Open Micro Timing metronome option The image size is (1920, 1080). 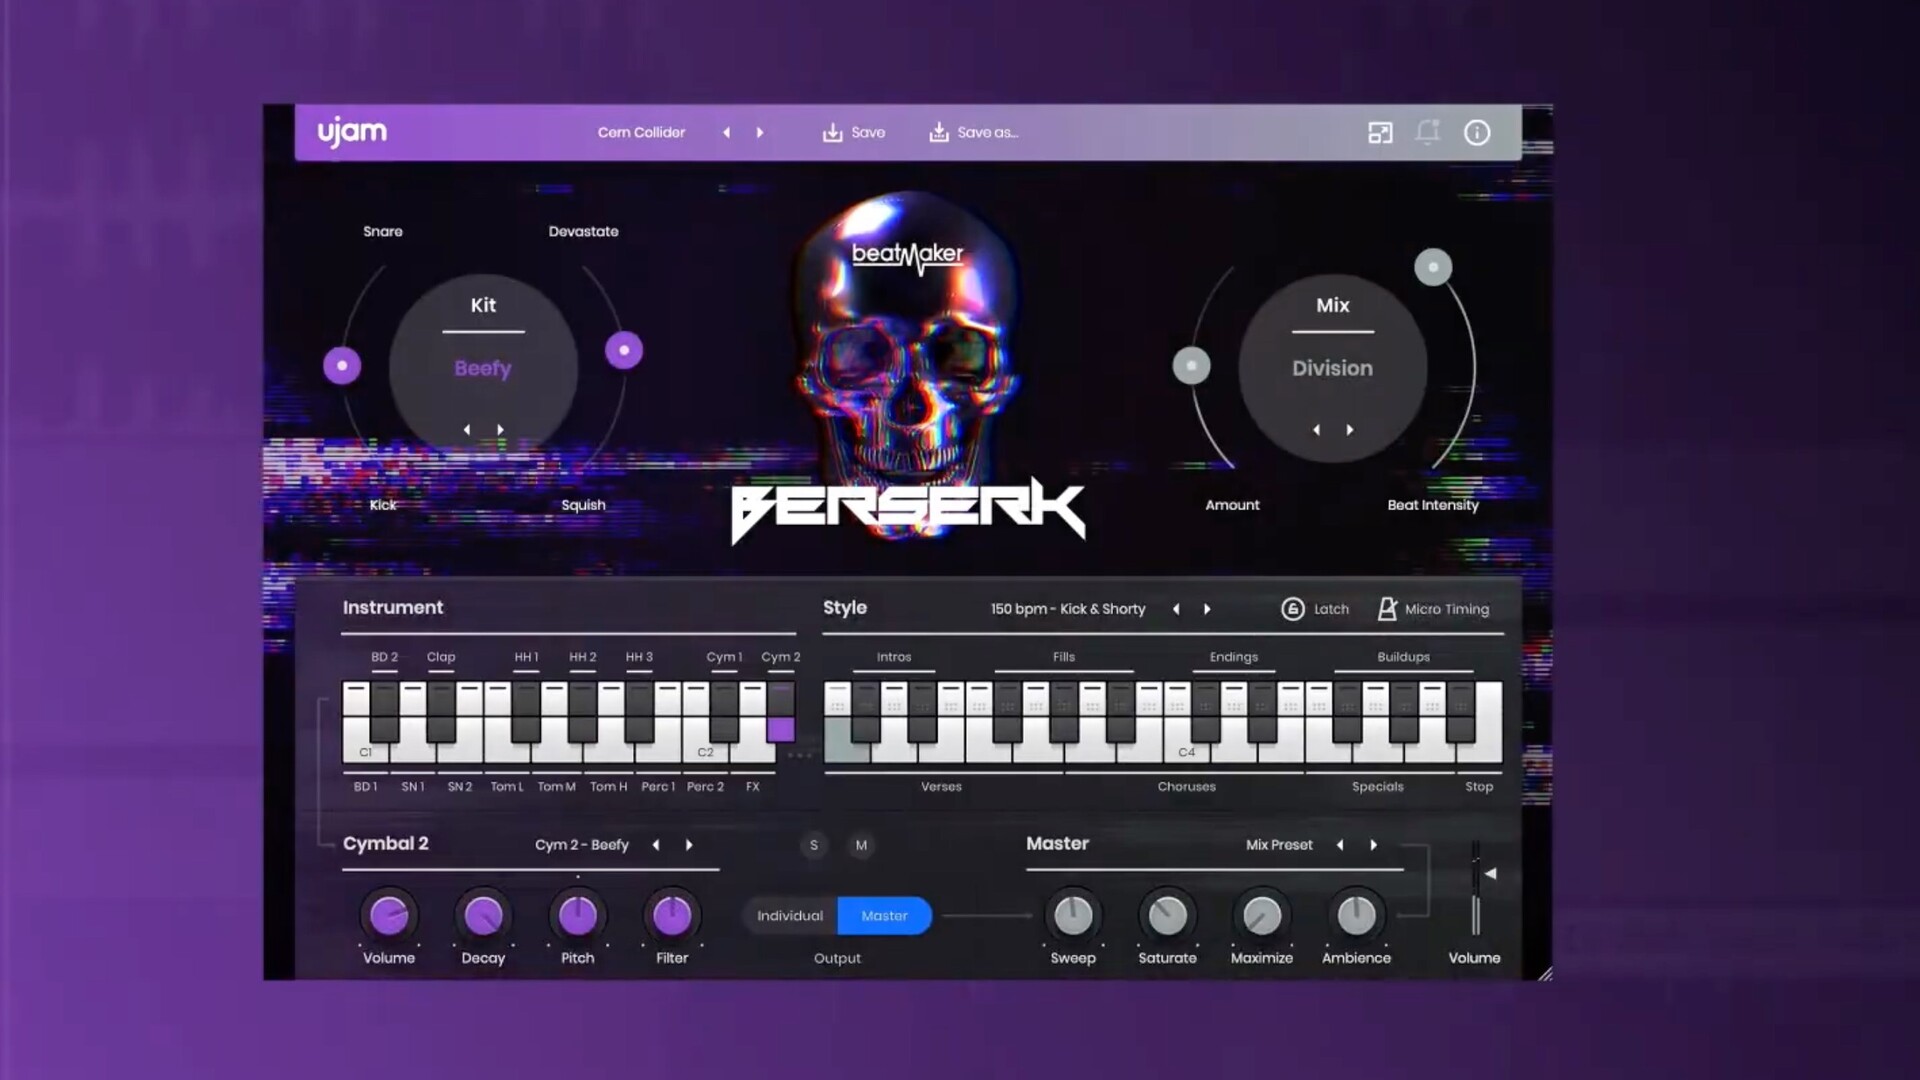pos(1433,609)
